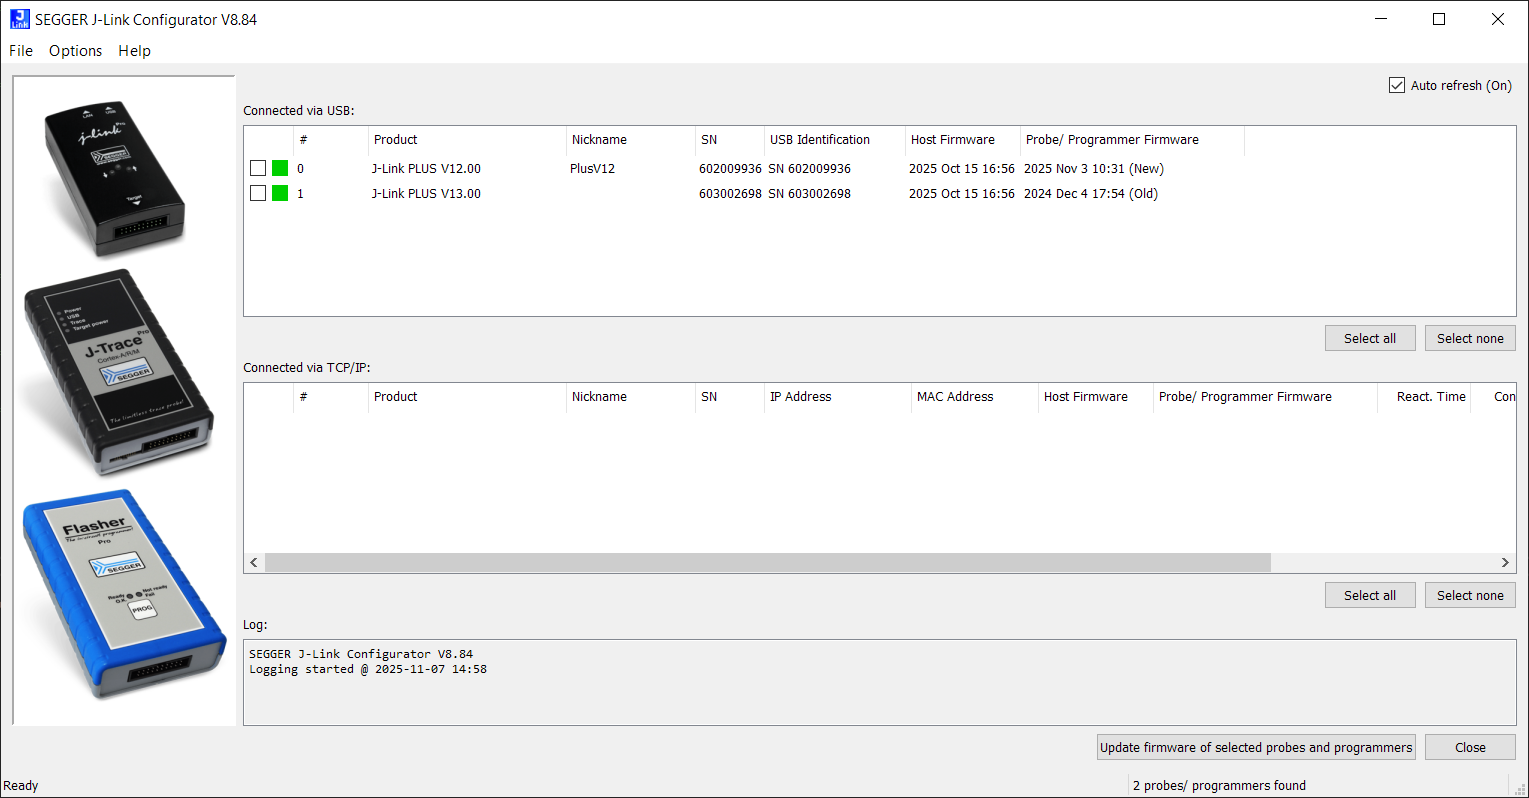The image size is (1529, 798).
Task: Click Select none under the TCP/IP list
Action: click(1470, 596)
